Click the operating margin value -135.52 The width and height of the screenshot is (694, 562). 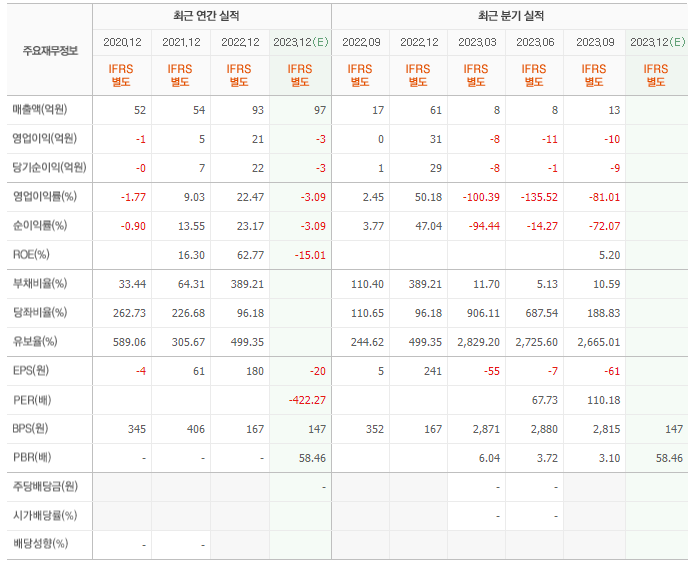[539, 197]
